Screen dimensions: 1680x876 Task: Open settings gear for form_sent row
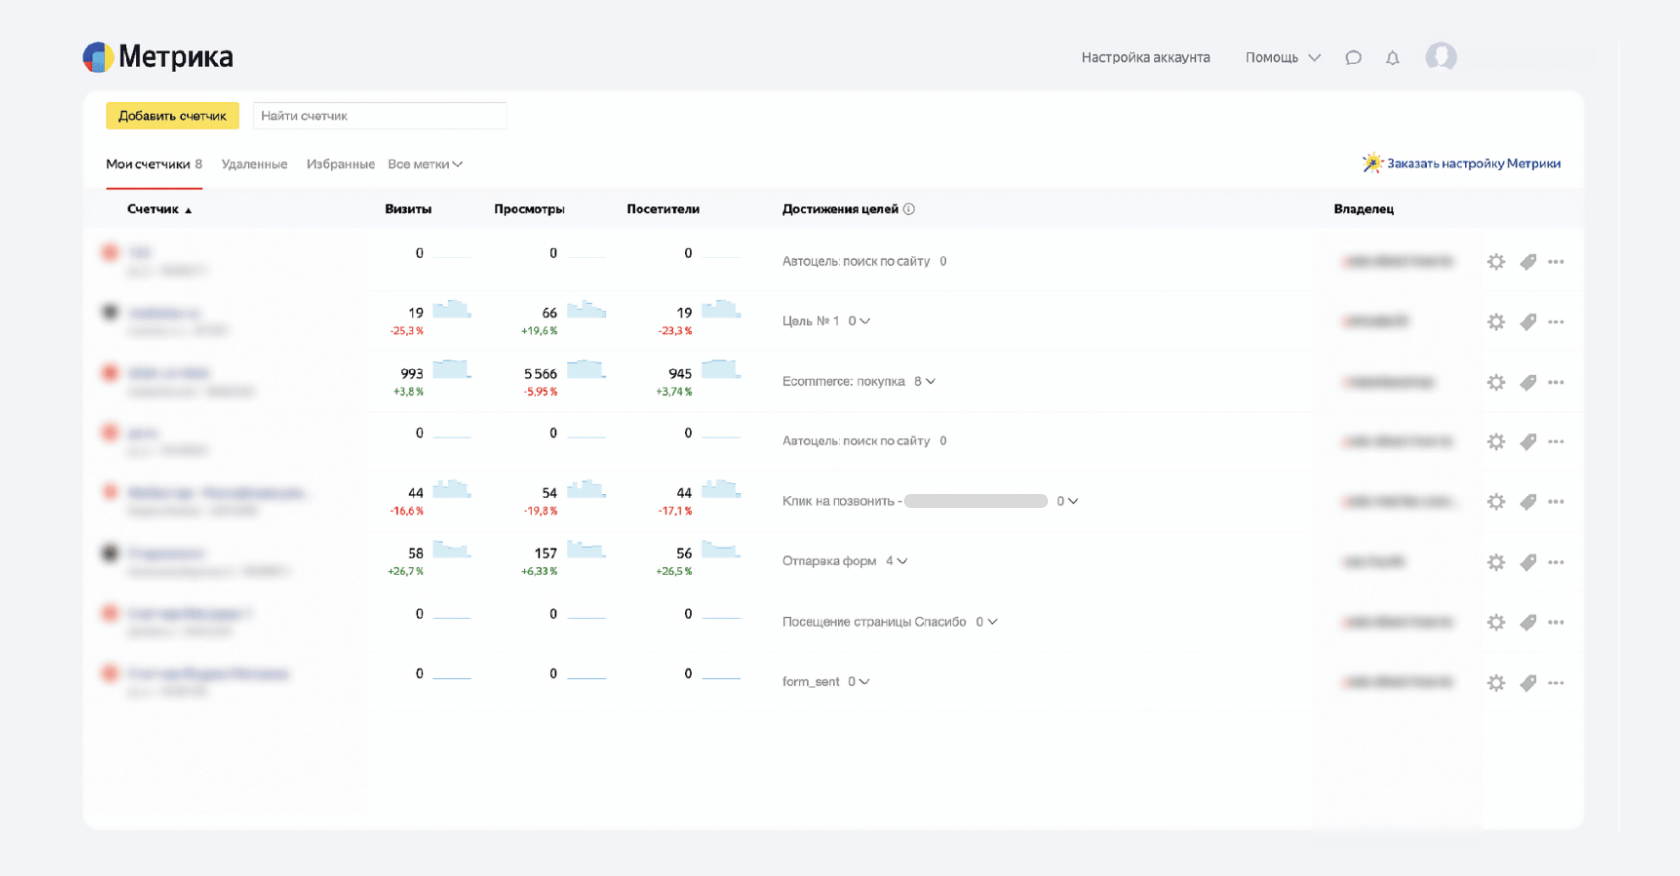1496,683
